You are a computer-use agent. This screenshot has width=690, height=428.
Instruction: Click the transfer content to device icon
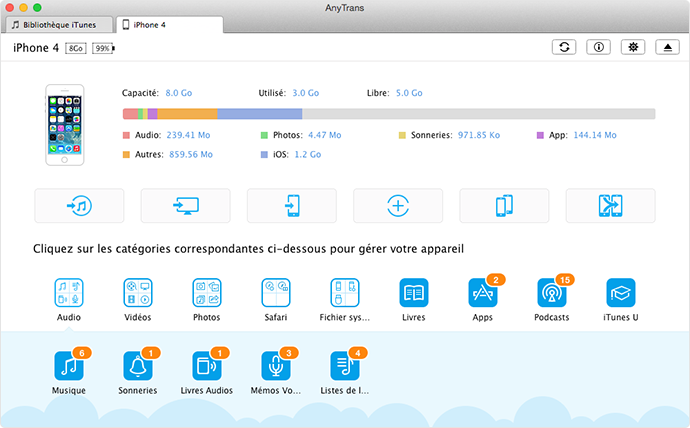coord(292,206)
